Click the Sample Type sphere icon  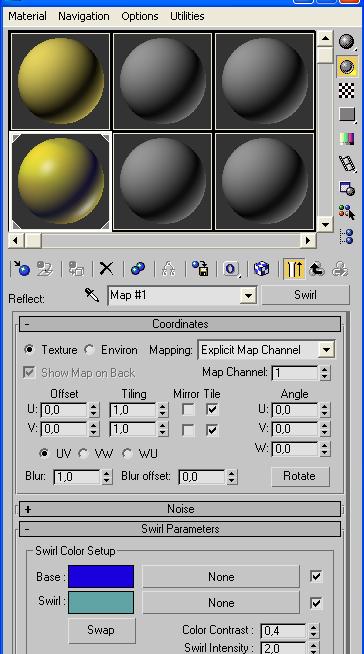pos(346,42)
